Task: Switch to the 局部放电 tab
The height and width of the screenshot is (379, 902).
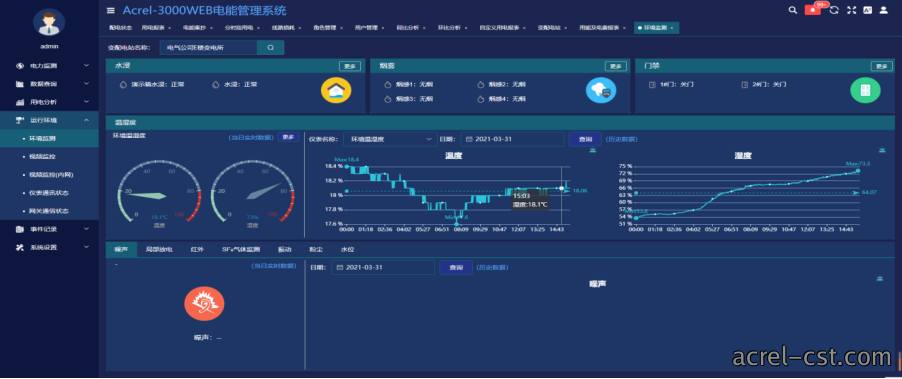Action: click(159, 250)
